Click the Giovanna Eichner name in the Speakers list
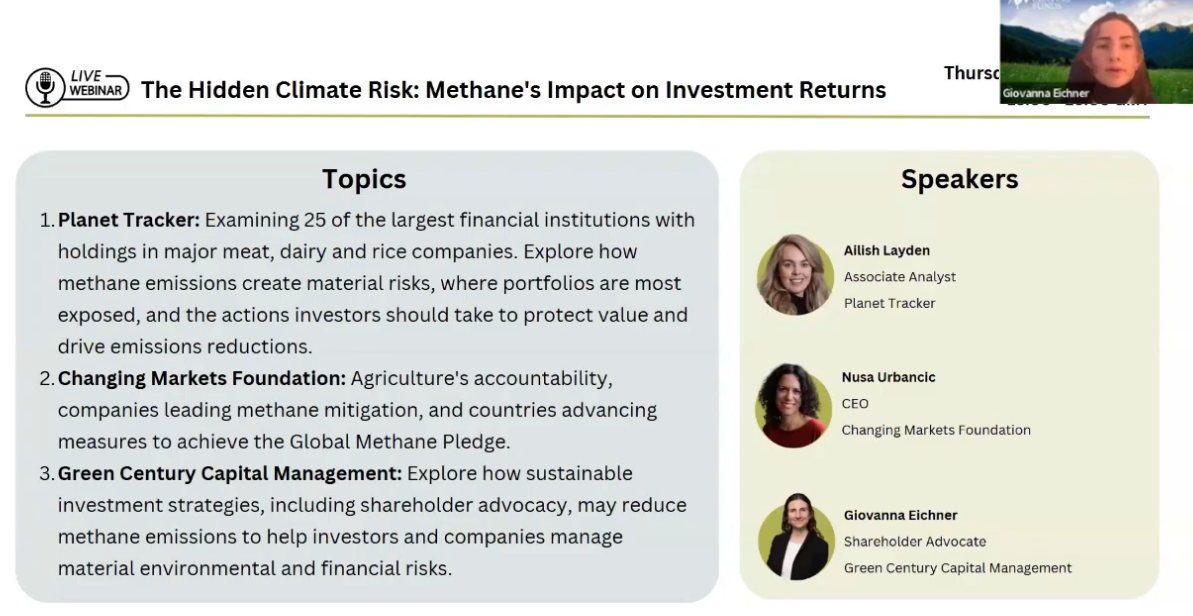This screenshot has height=616, width=1193. pyautogui.click(x=900, y=515)
